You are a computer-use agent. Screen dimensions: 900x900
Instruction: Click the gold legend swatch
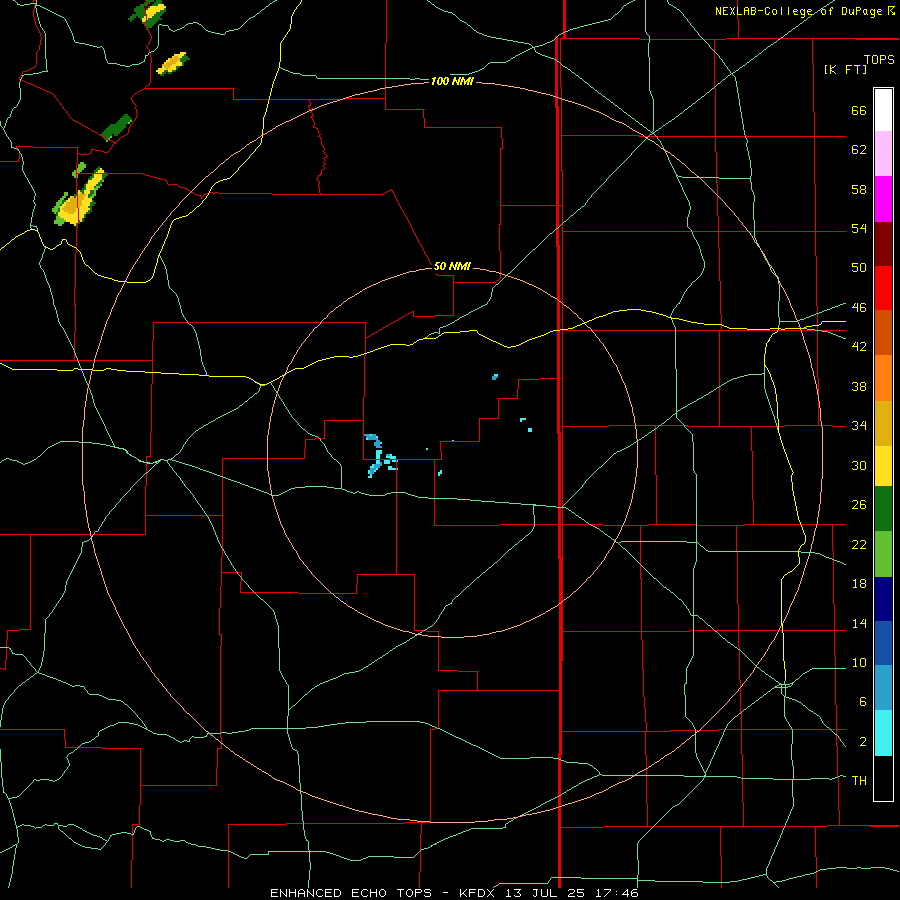[x=883, y=423]
